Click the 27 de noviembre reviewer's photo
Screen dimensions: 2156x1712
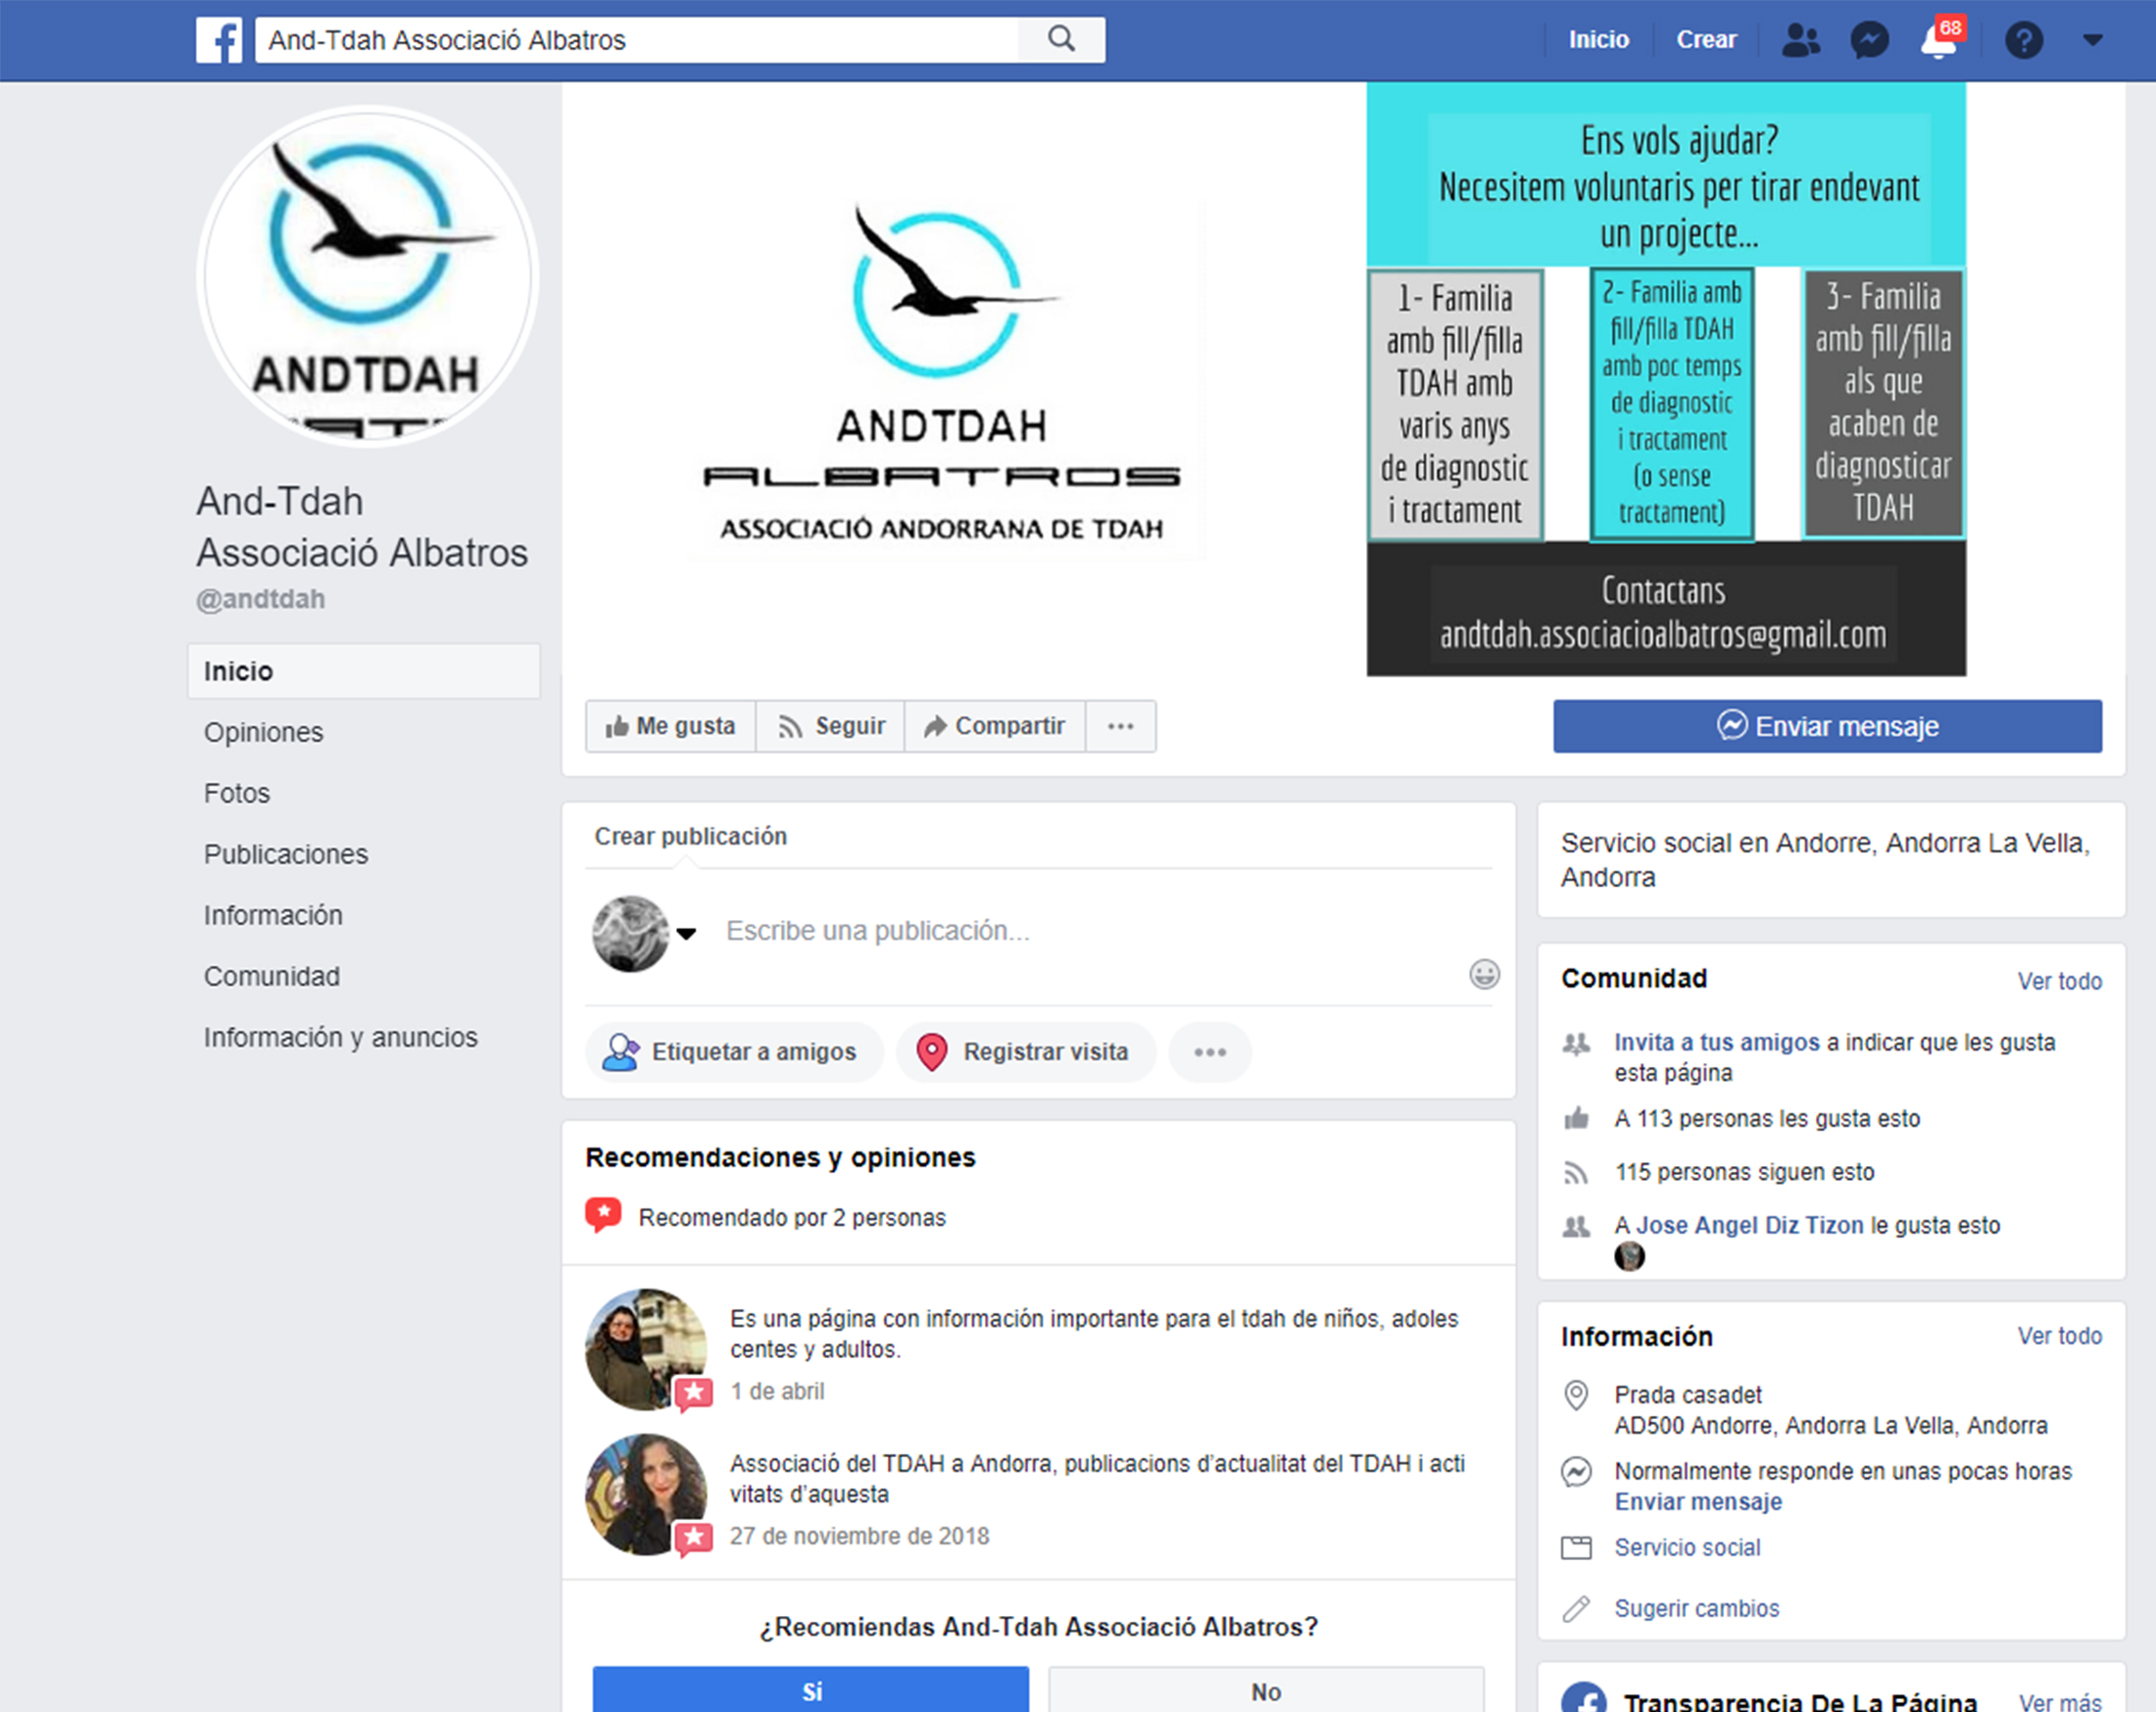(646, 1494)
